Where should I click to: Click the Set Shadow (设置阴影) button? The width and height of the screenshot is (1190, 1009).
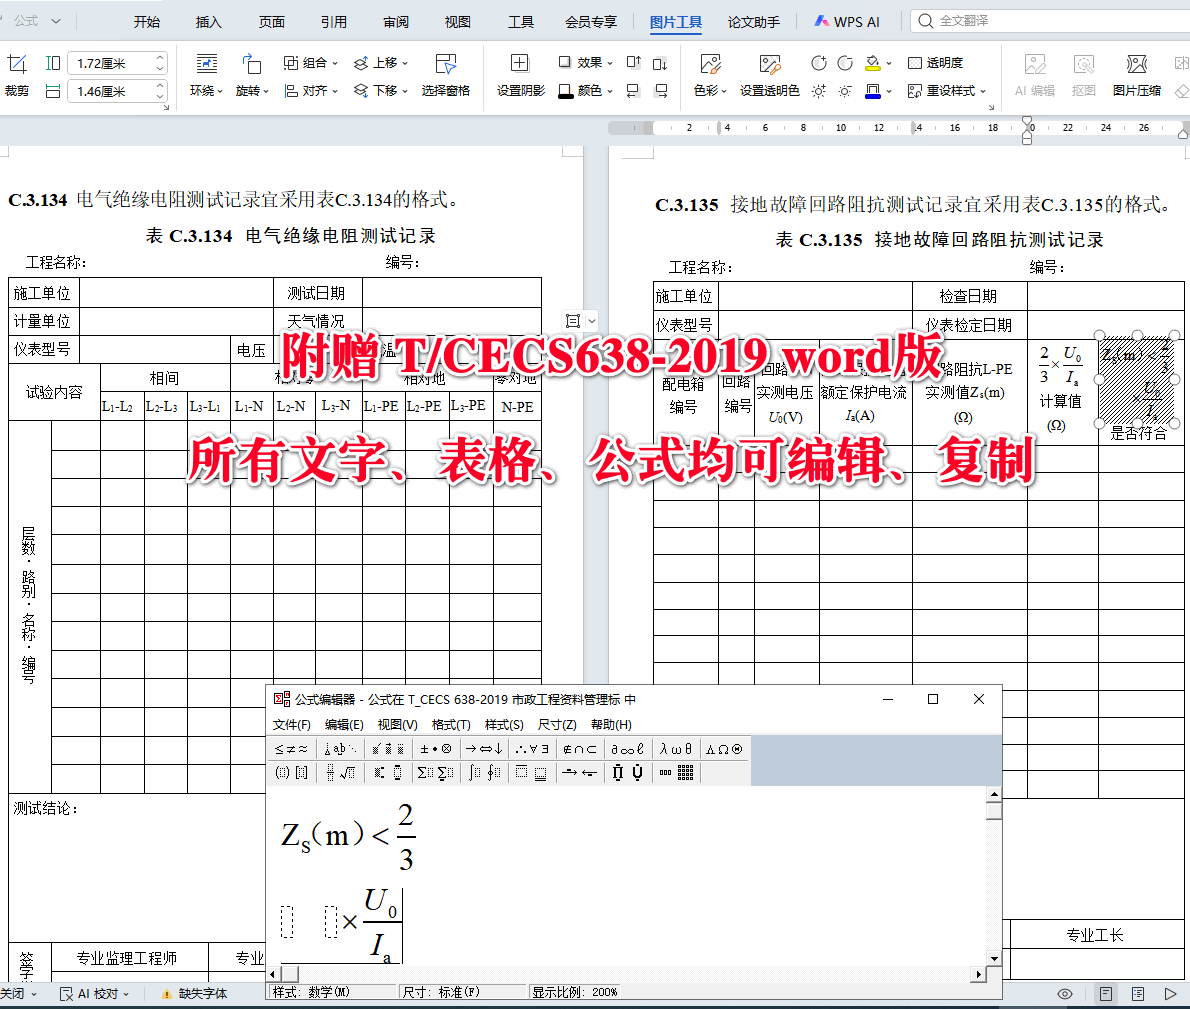[521, 75]
